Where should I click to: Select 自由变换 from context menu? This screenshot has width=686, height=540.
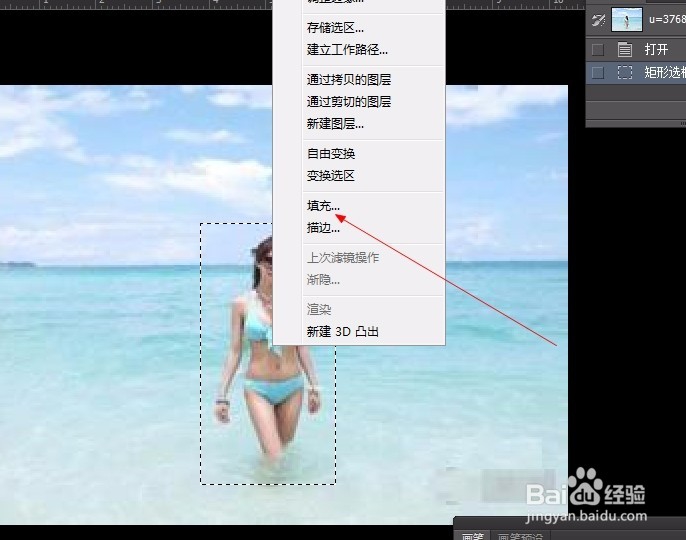tap(331, 154)
